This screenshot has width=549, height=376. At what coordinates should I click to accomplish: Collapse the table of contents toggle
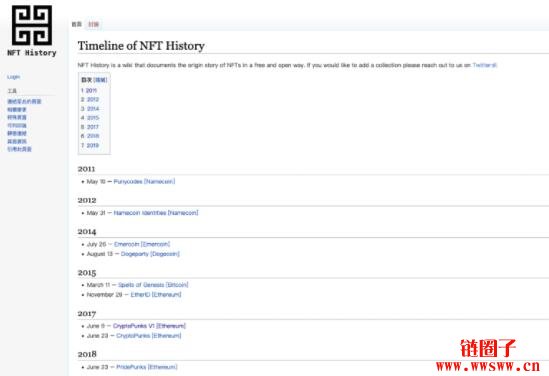pos(100,80)
